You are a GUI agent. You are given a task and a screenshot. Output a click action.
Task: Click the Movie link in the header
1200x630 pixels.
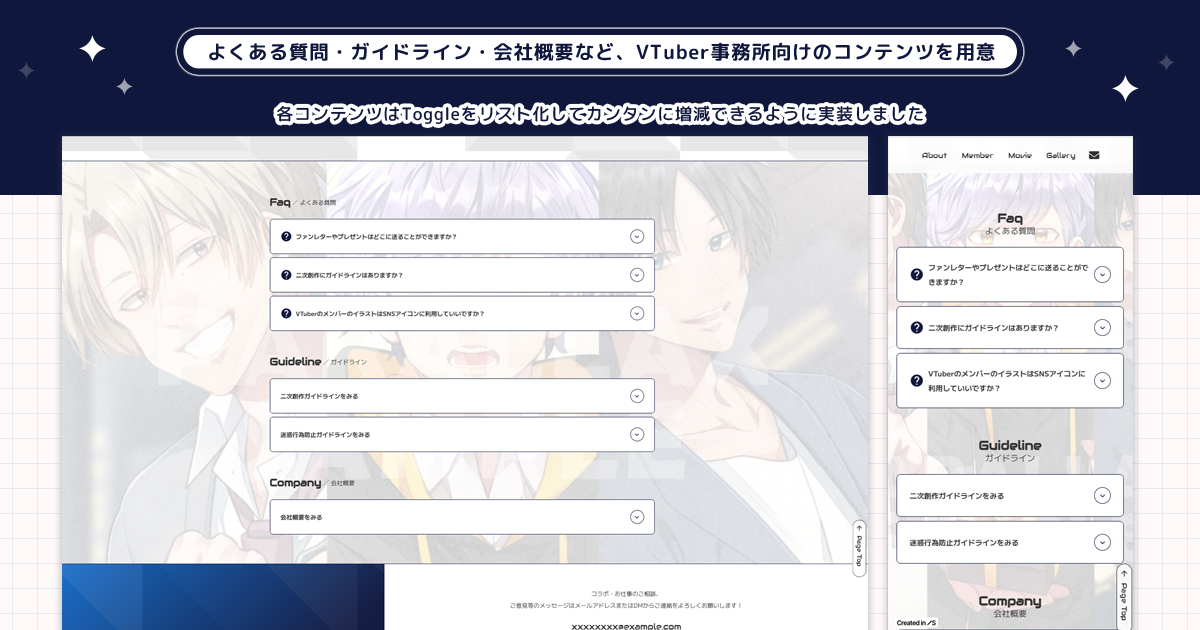point(1021,155)
